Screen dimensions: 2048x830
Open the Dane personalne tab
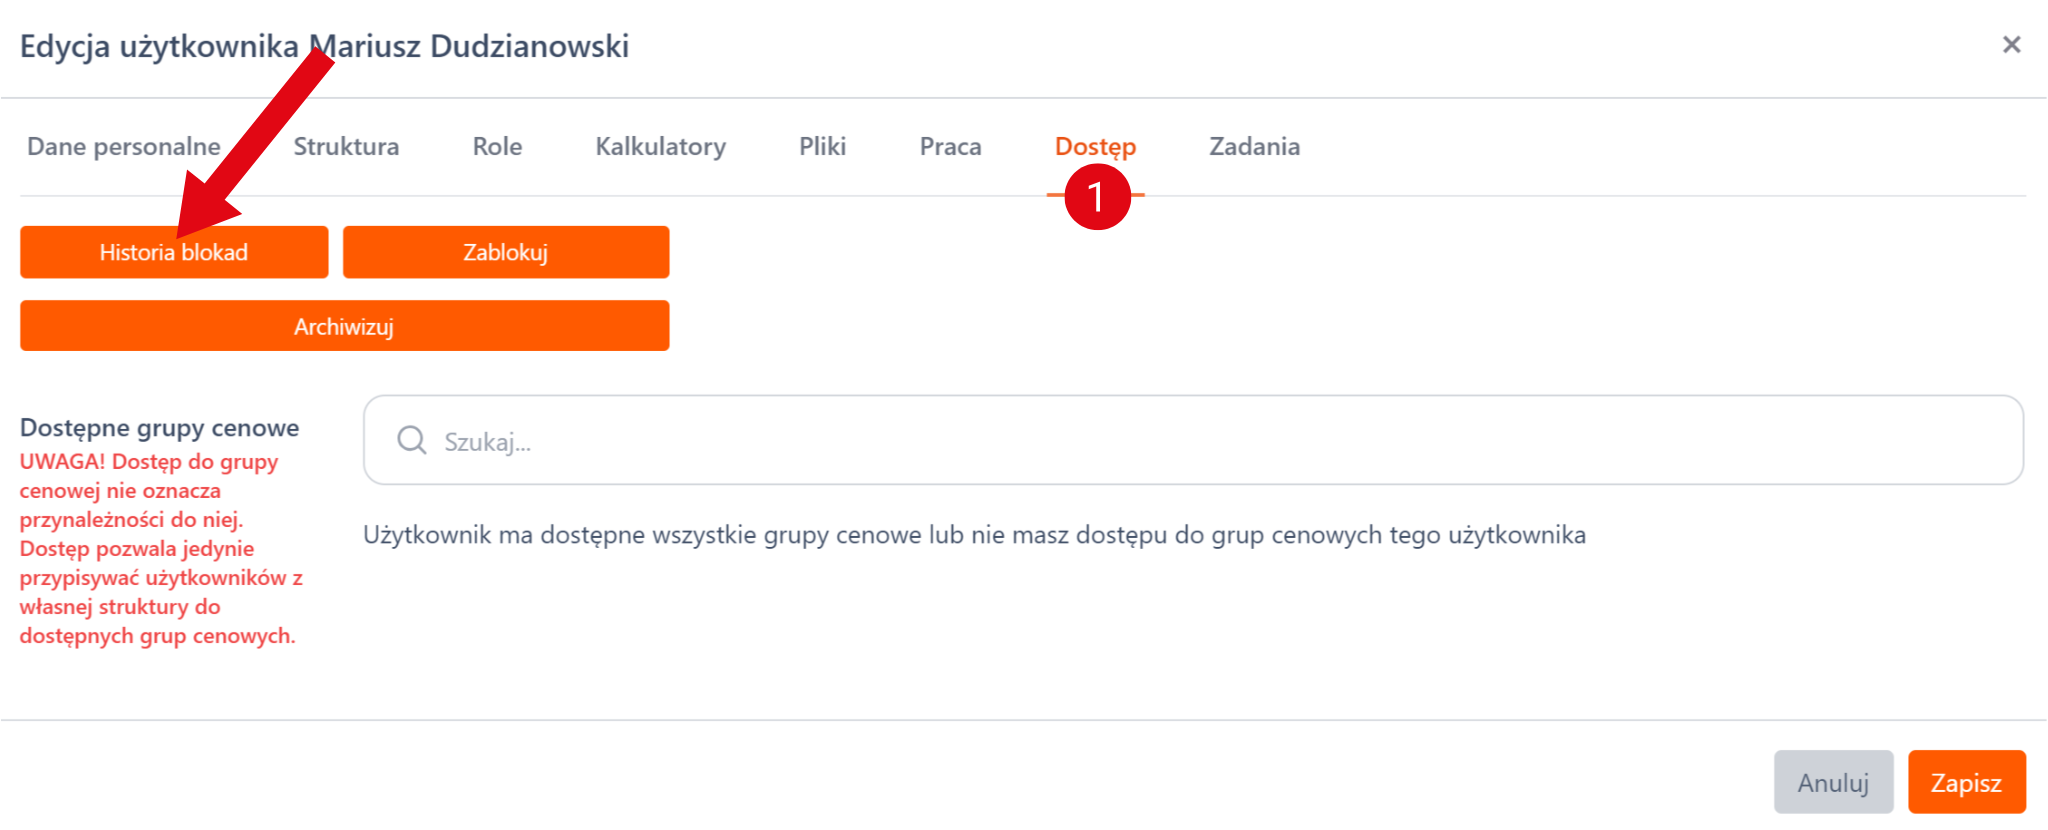click(x=124, y=147)
